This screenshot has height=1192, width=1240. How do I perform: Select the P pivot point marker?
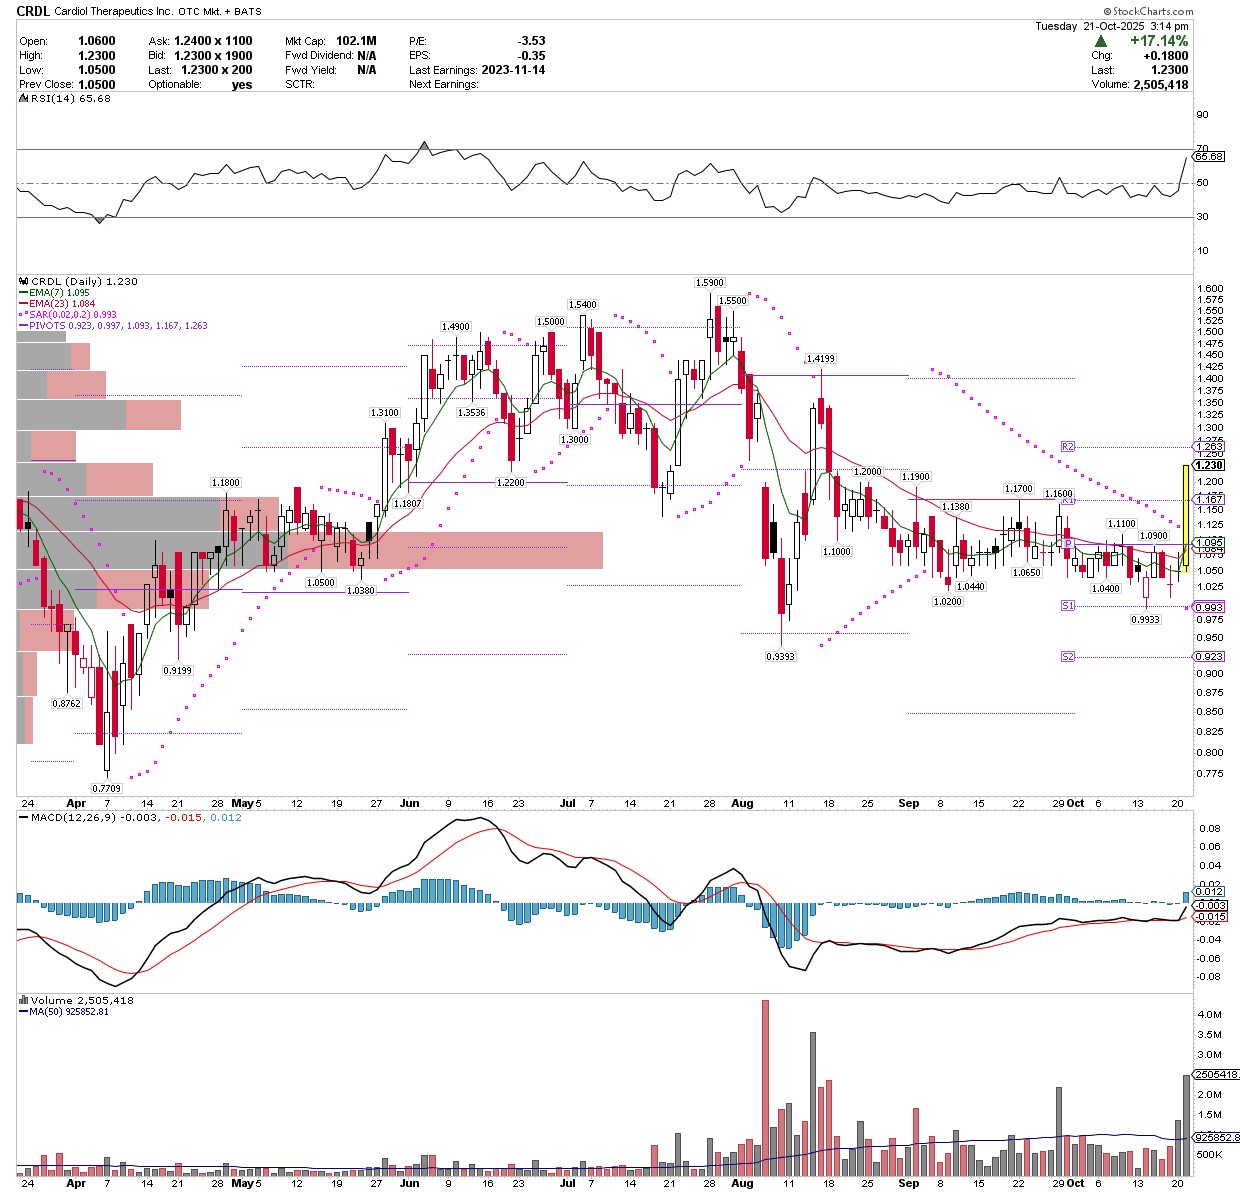(x=1067, y=544)
